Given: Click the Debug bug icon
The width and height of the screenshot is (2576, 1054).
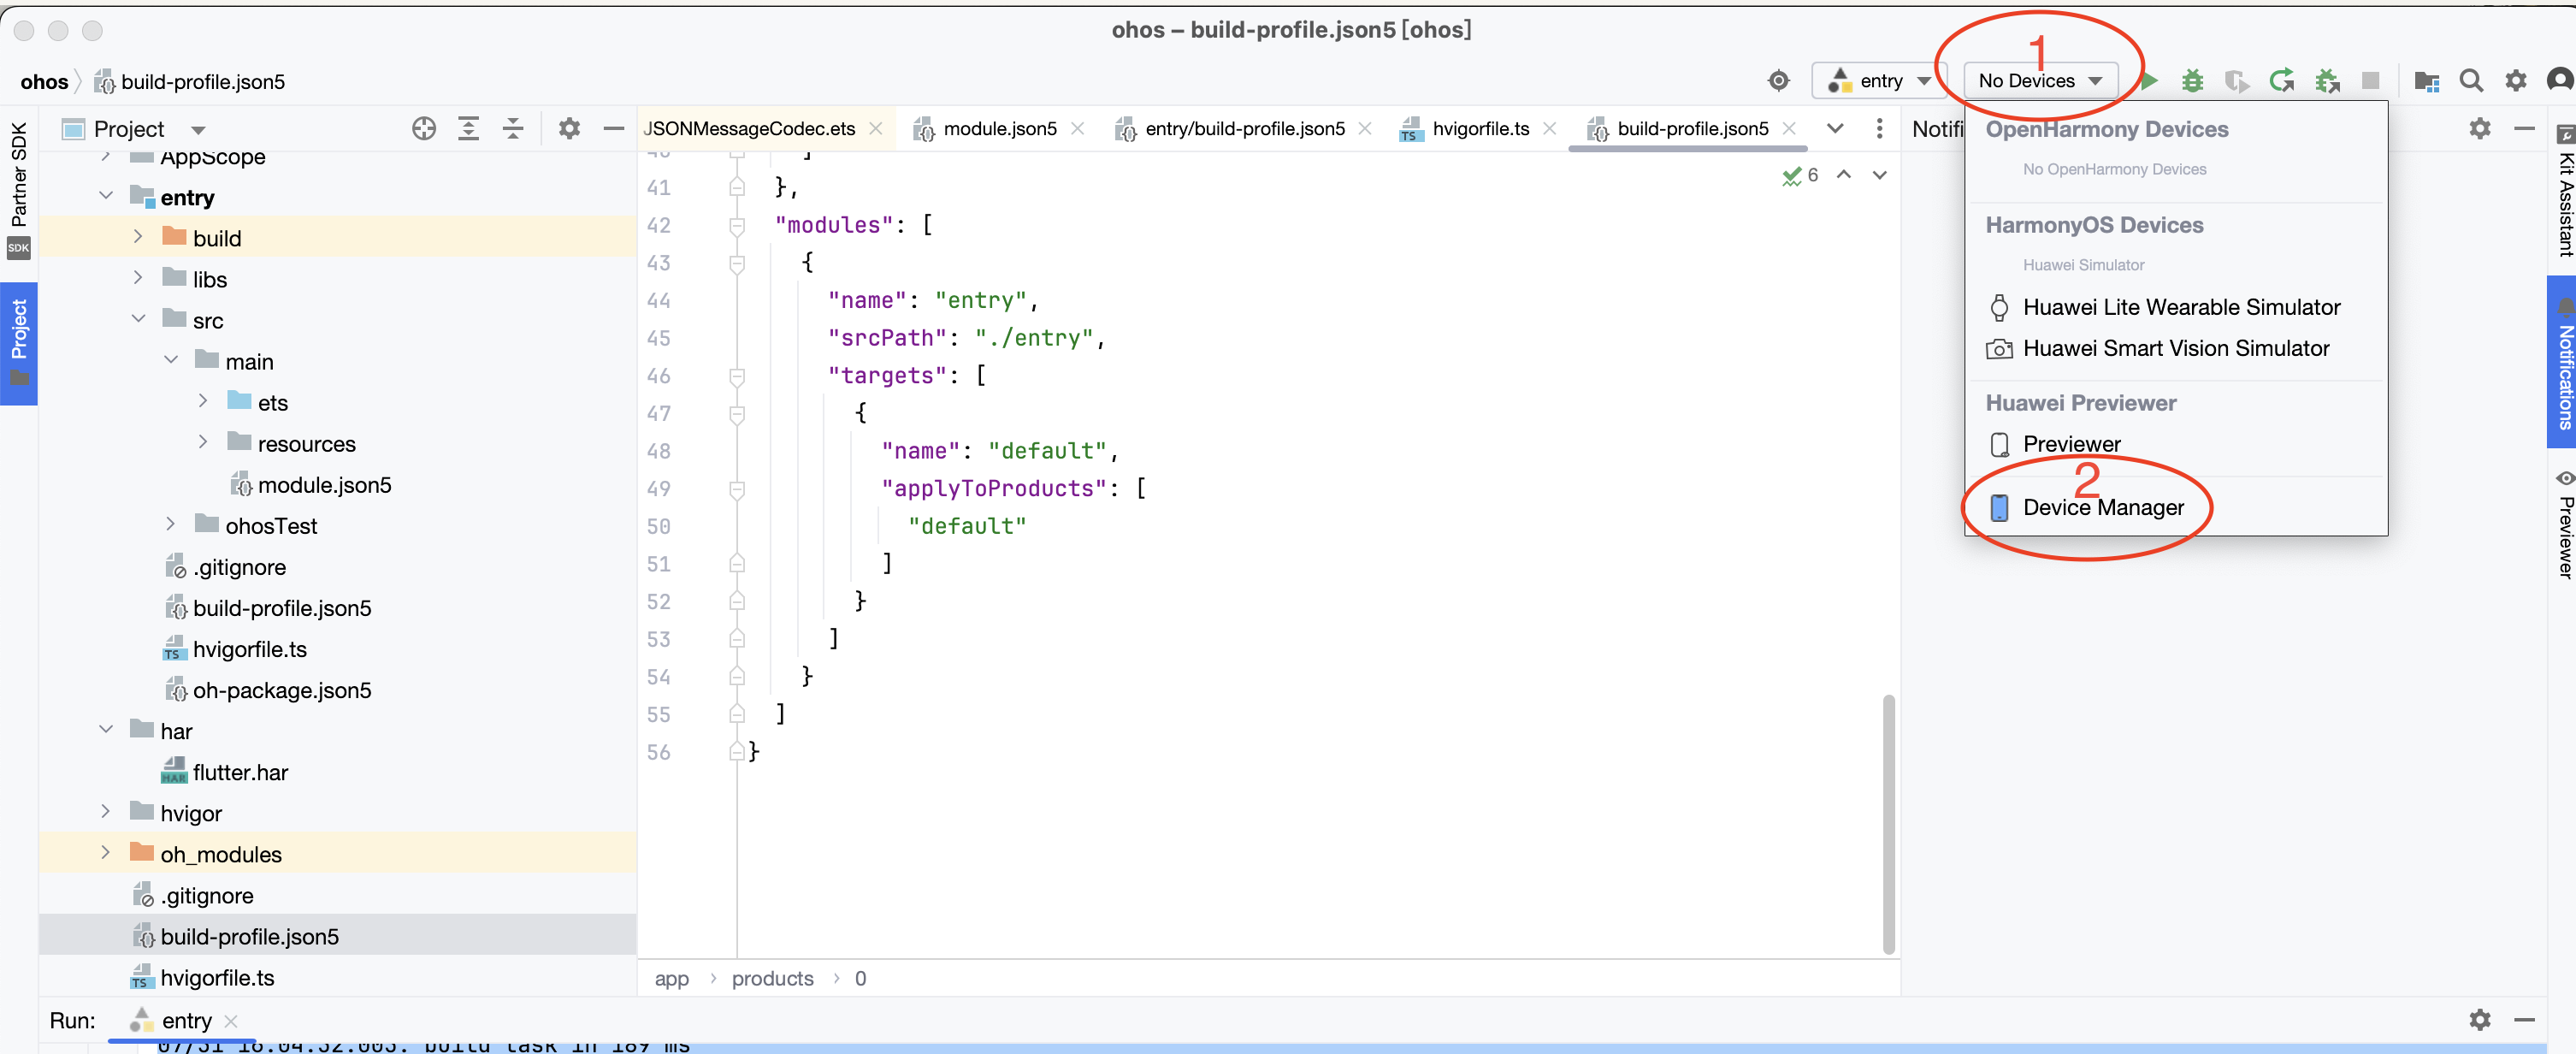Looking at the screenshot, I should pyautogui.click(x=2192, y=81).
